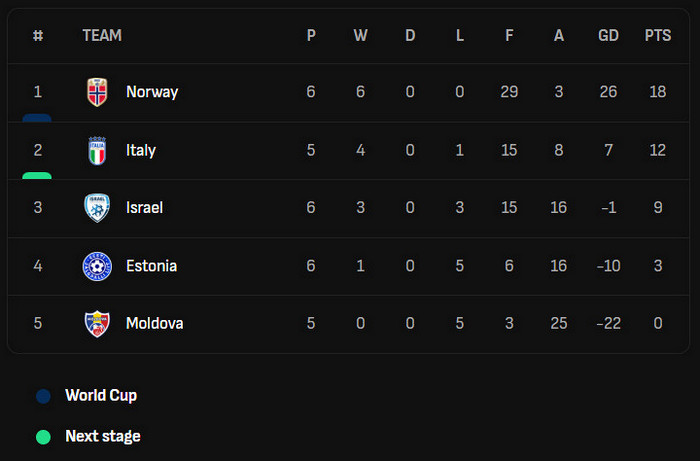Viewport: 700px width, 461px height.
Task: Click the green Next stage legend dot
Action: point(43,437)
